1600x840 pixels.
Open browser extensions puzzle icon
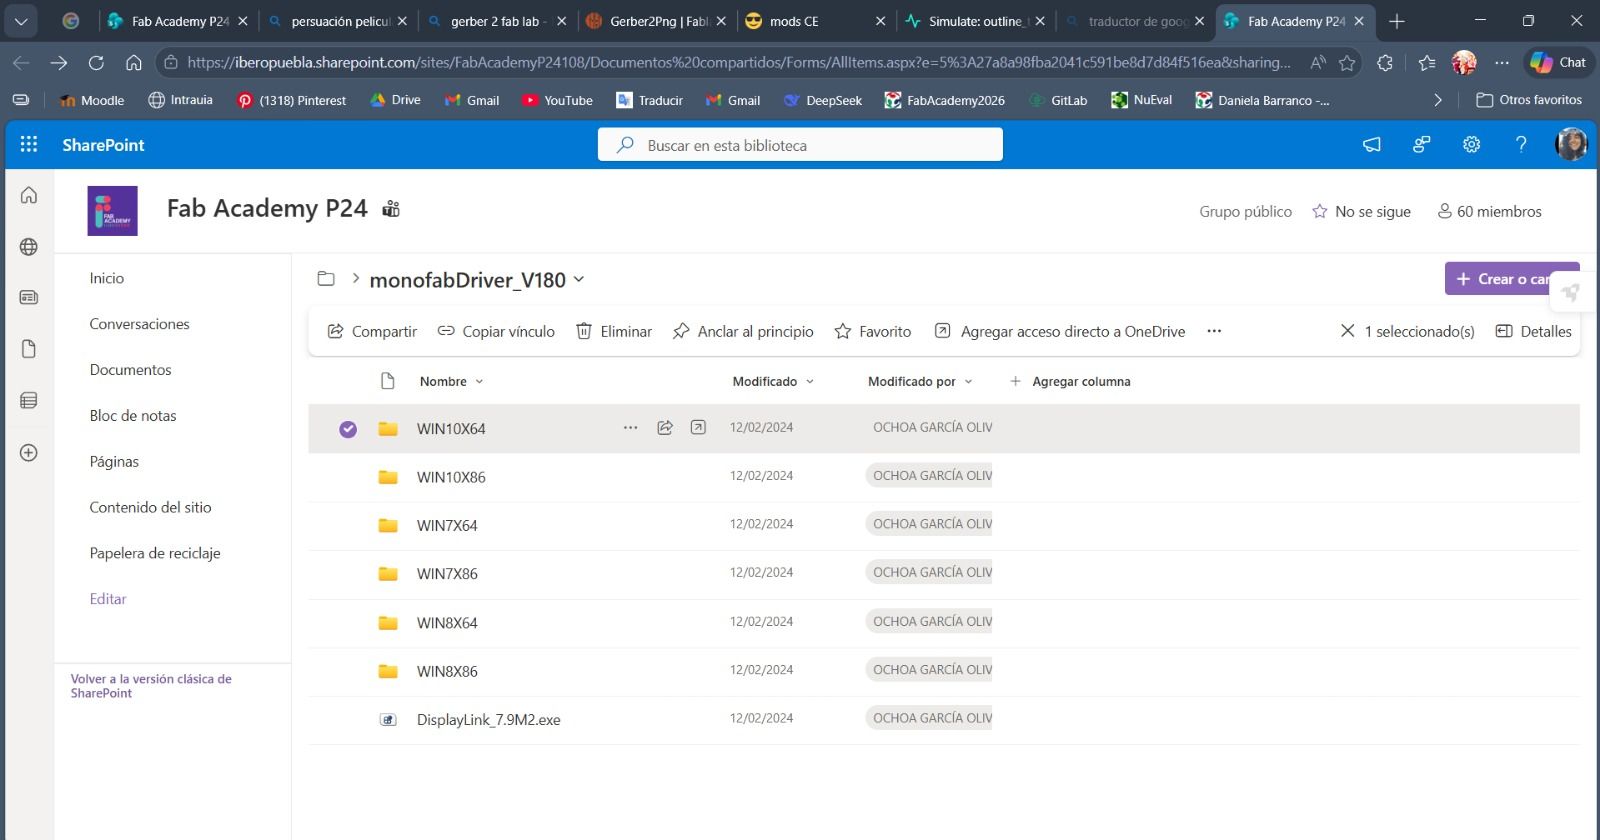click(x=1384, y=62)
